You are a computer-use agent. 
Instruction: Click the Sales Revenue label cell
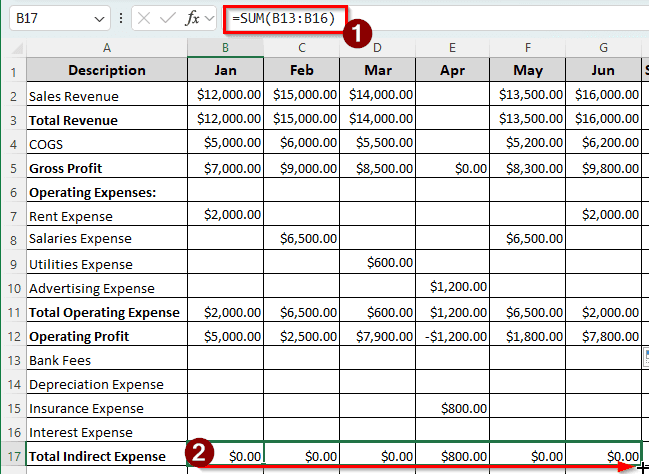tap(107, 94)
